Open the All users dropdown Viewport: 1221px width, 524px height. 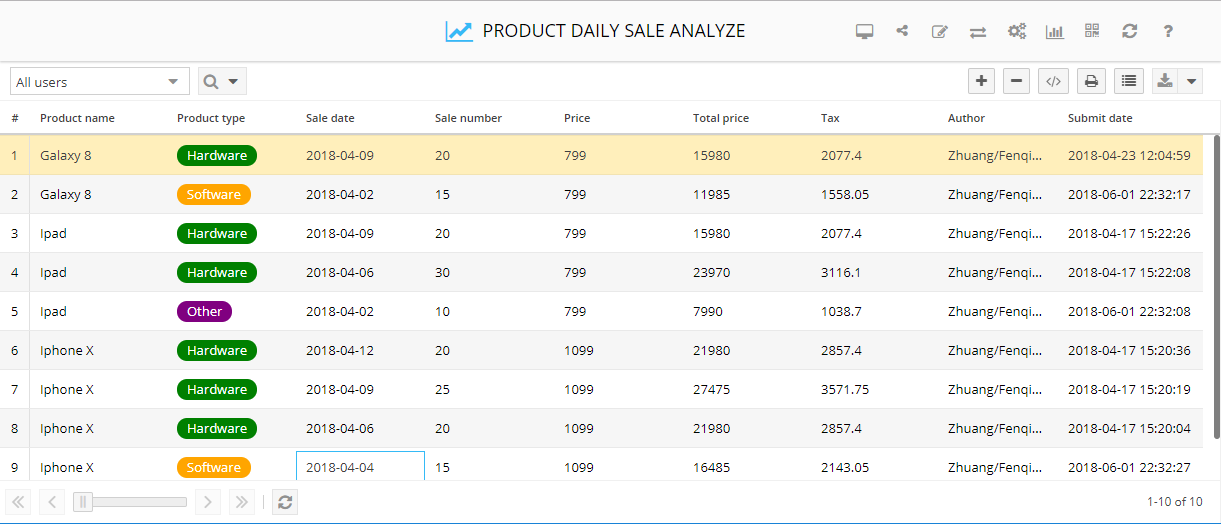coord(100,82)
